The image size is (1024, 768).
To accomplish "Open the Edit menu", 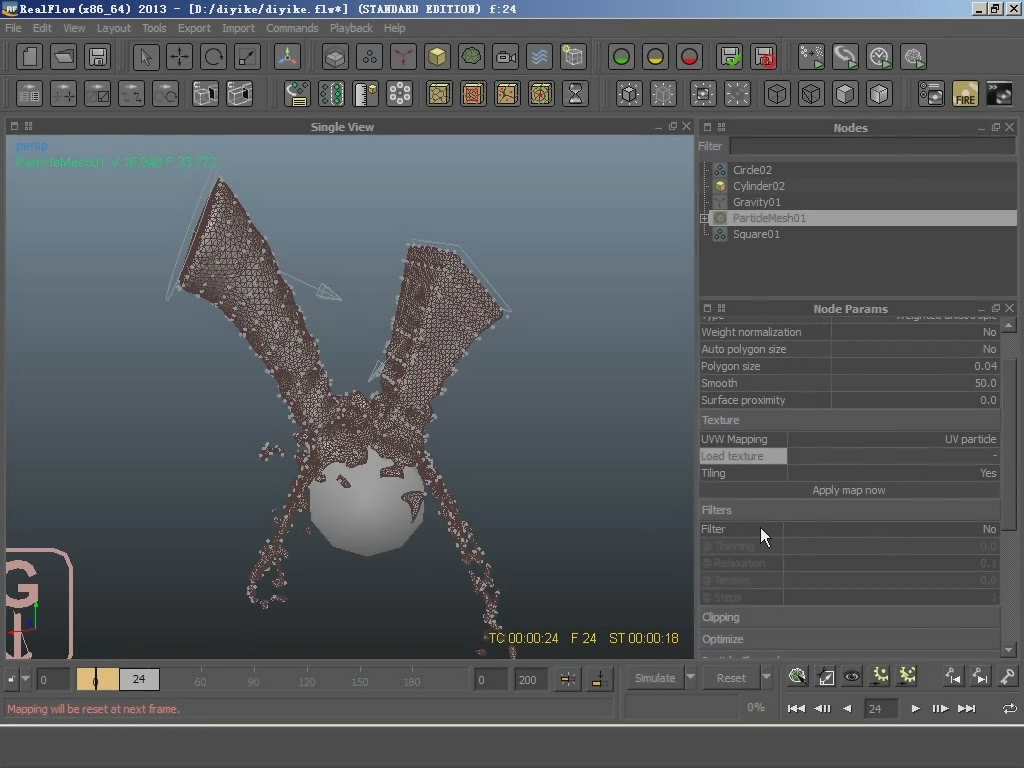I will click(42, 28).
